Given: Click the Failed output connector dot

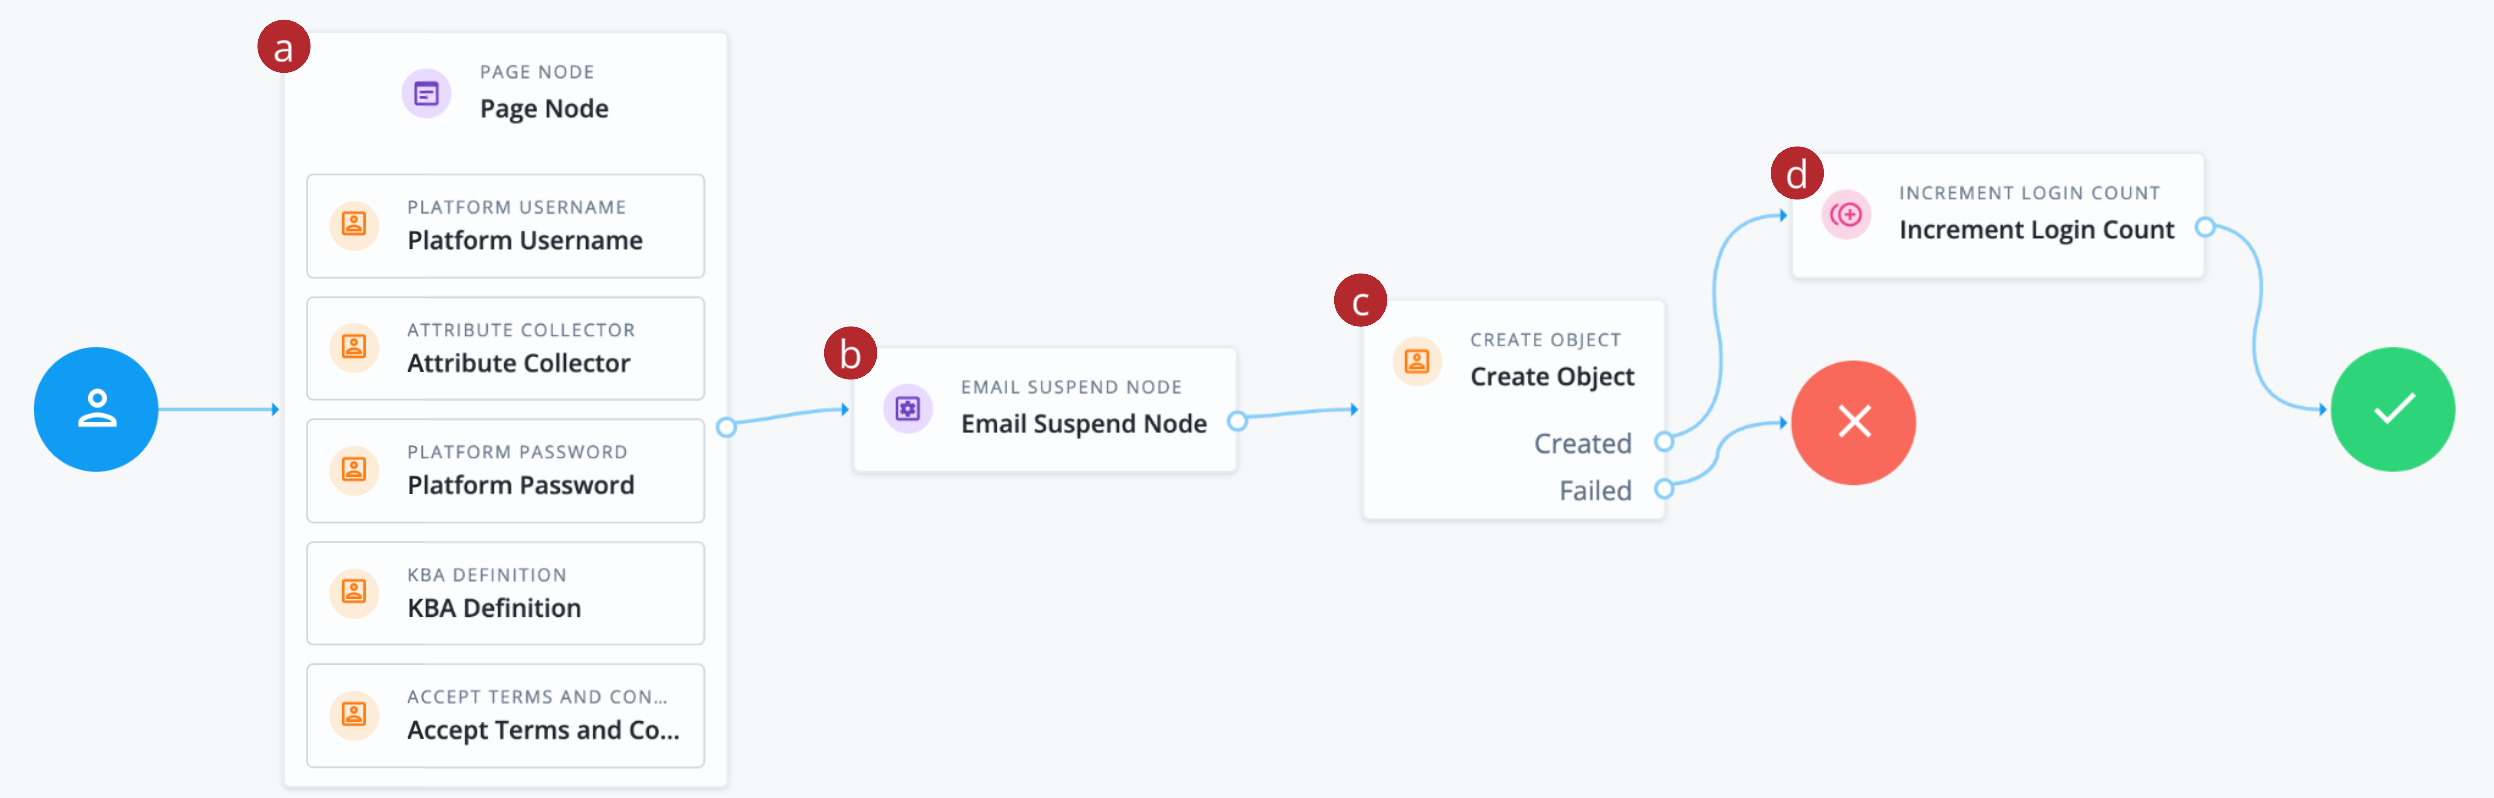Looking at the screenshot, I should tap(1663, 490).
